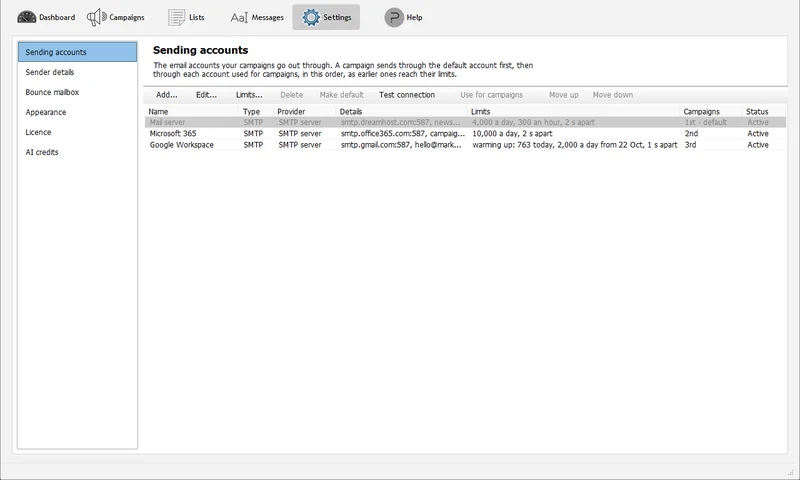The image size is (800, 480).
Task: Select Sending accounts in the sidebar
Action: (78, 52)
